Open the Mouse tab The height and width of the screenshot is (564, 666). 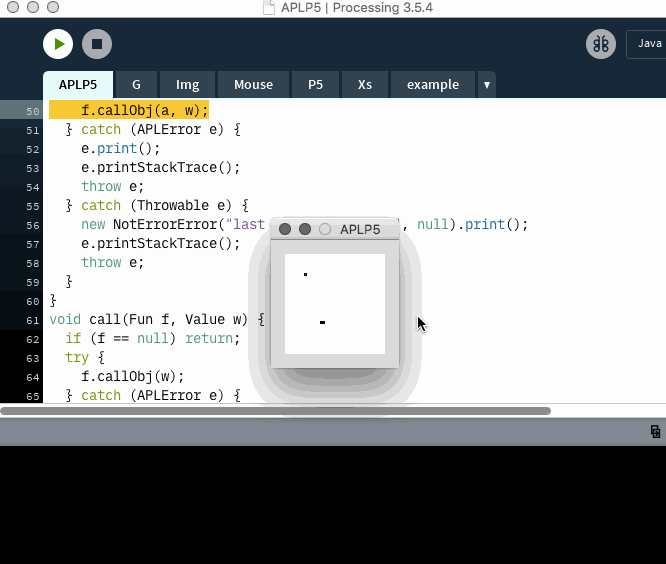click(x=254, y=85)
